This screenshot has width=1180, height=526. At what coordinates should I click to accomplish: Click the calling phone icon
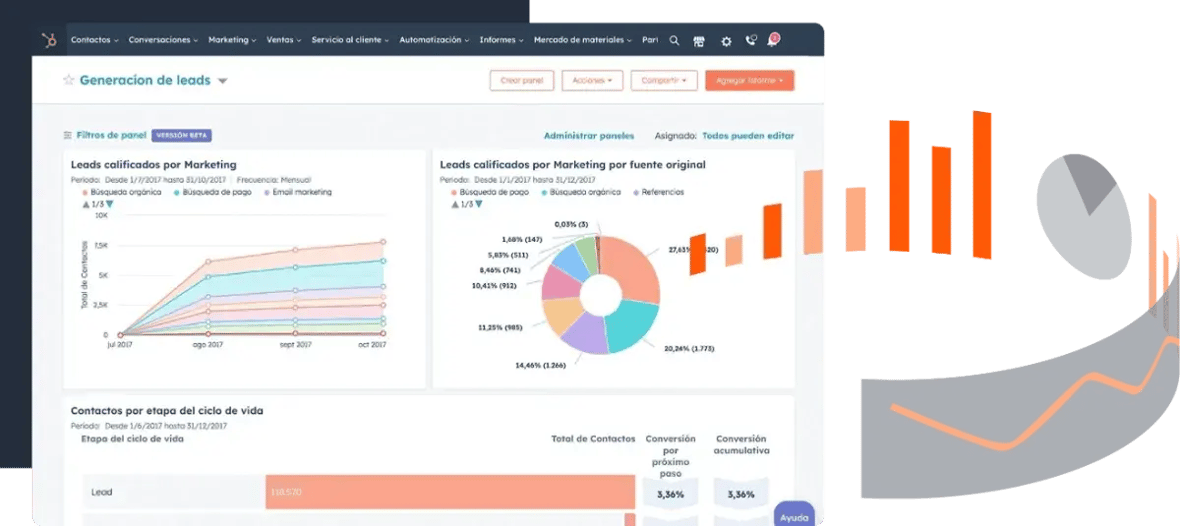[x=750, y=41]
